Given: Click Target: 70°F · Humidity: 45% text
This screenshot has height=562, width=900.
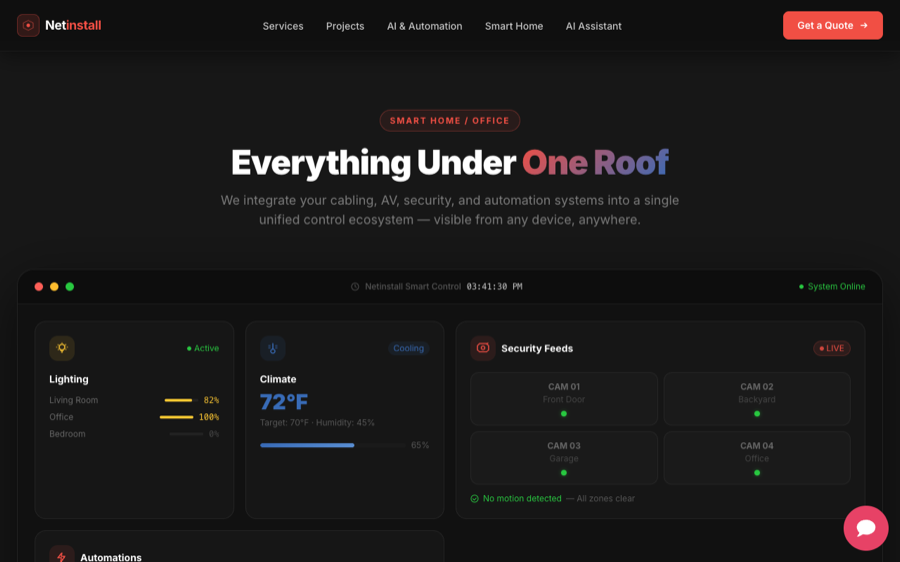Looking at the screenshot, I should pyautogui.click(x=317, y=423).
